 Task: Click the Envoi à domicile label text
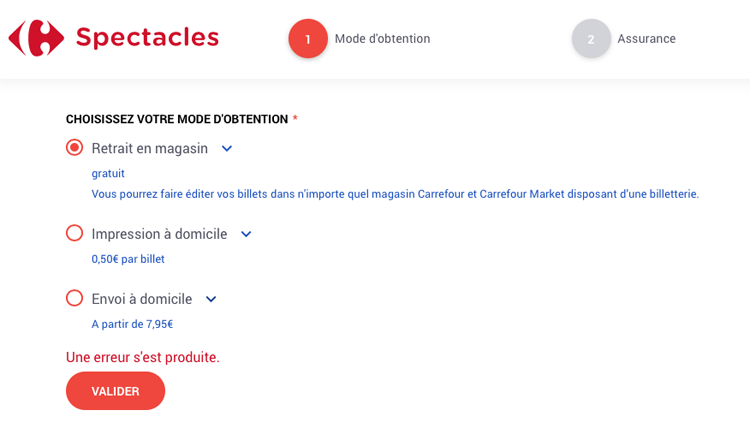[142, 299]
